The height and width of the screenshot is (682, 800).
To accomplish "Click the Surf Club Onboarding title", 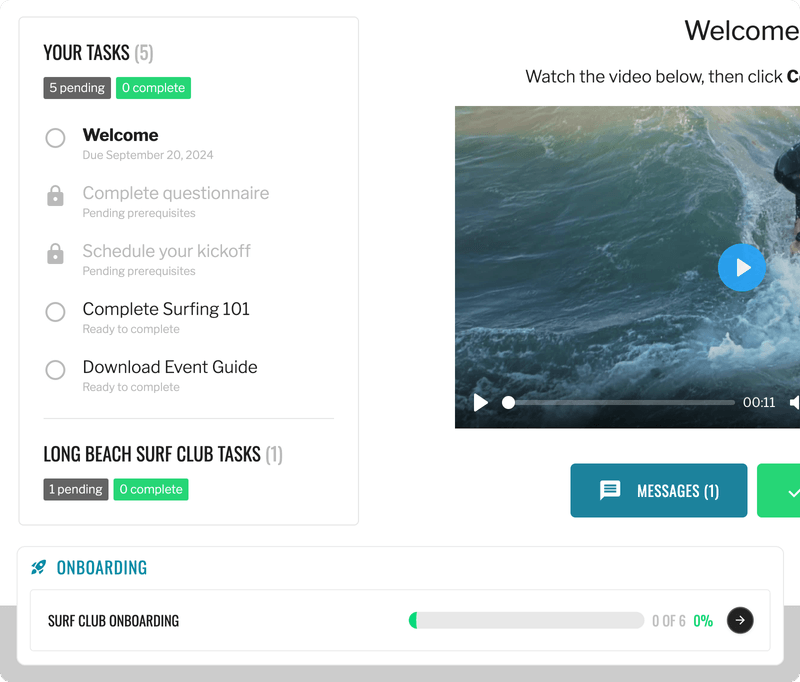I will (x=113, y=621).
